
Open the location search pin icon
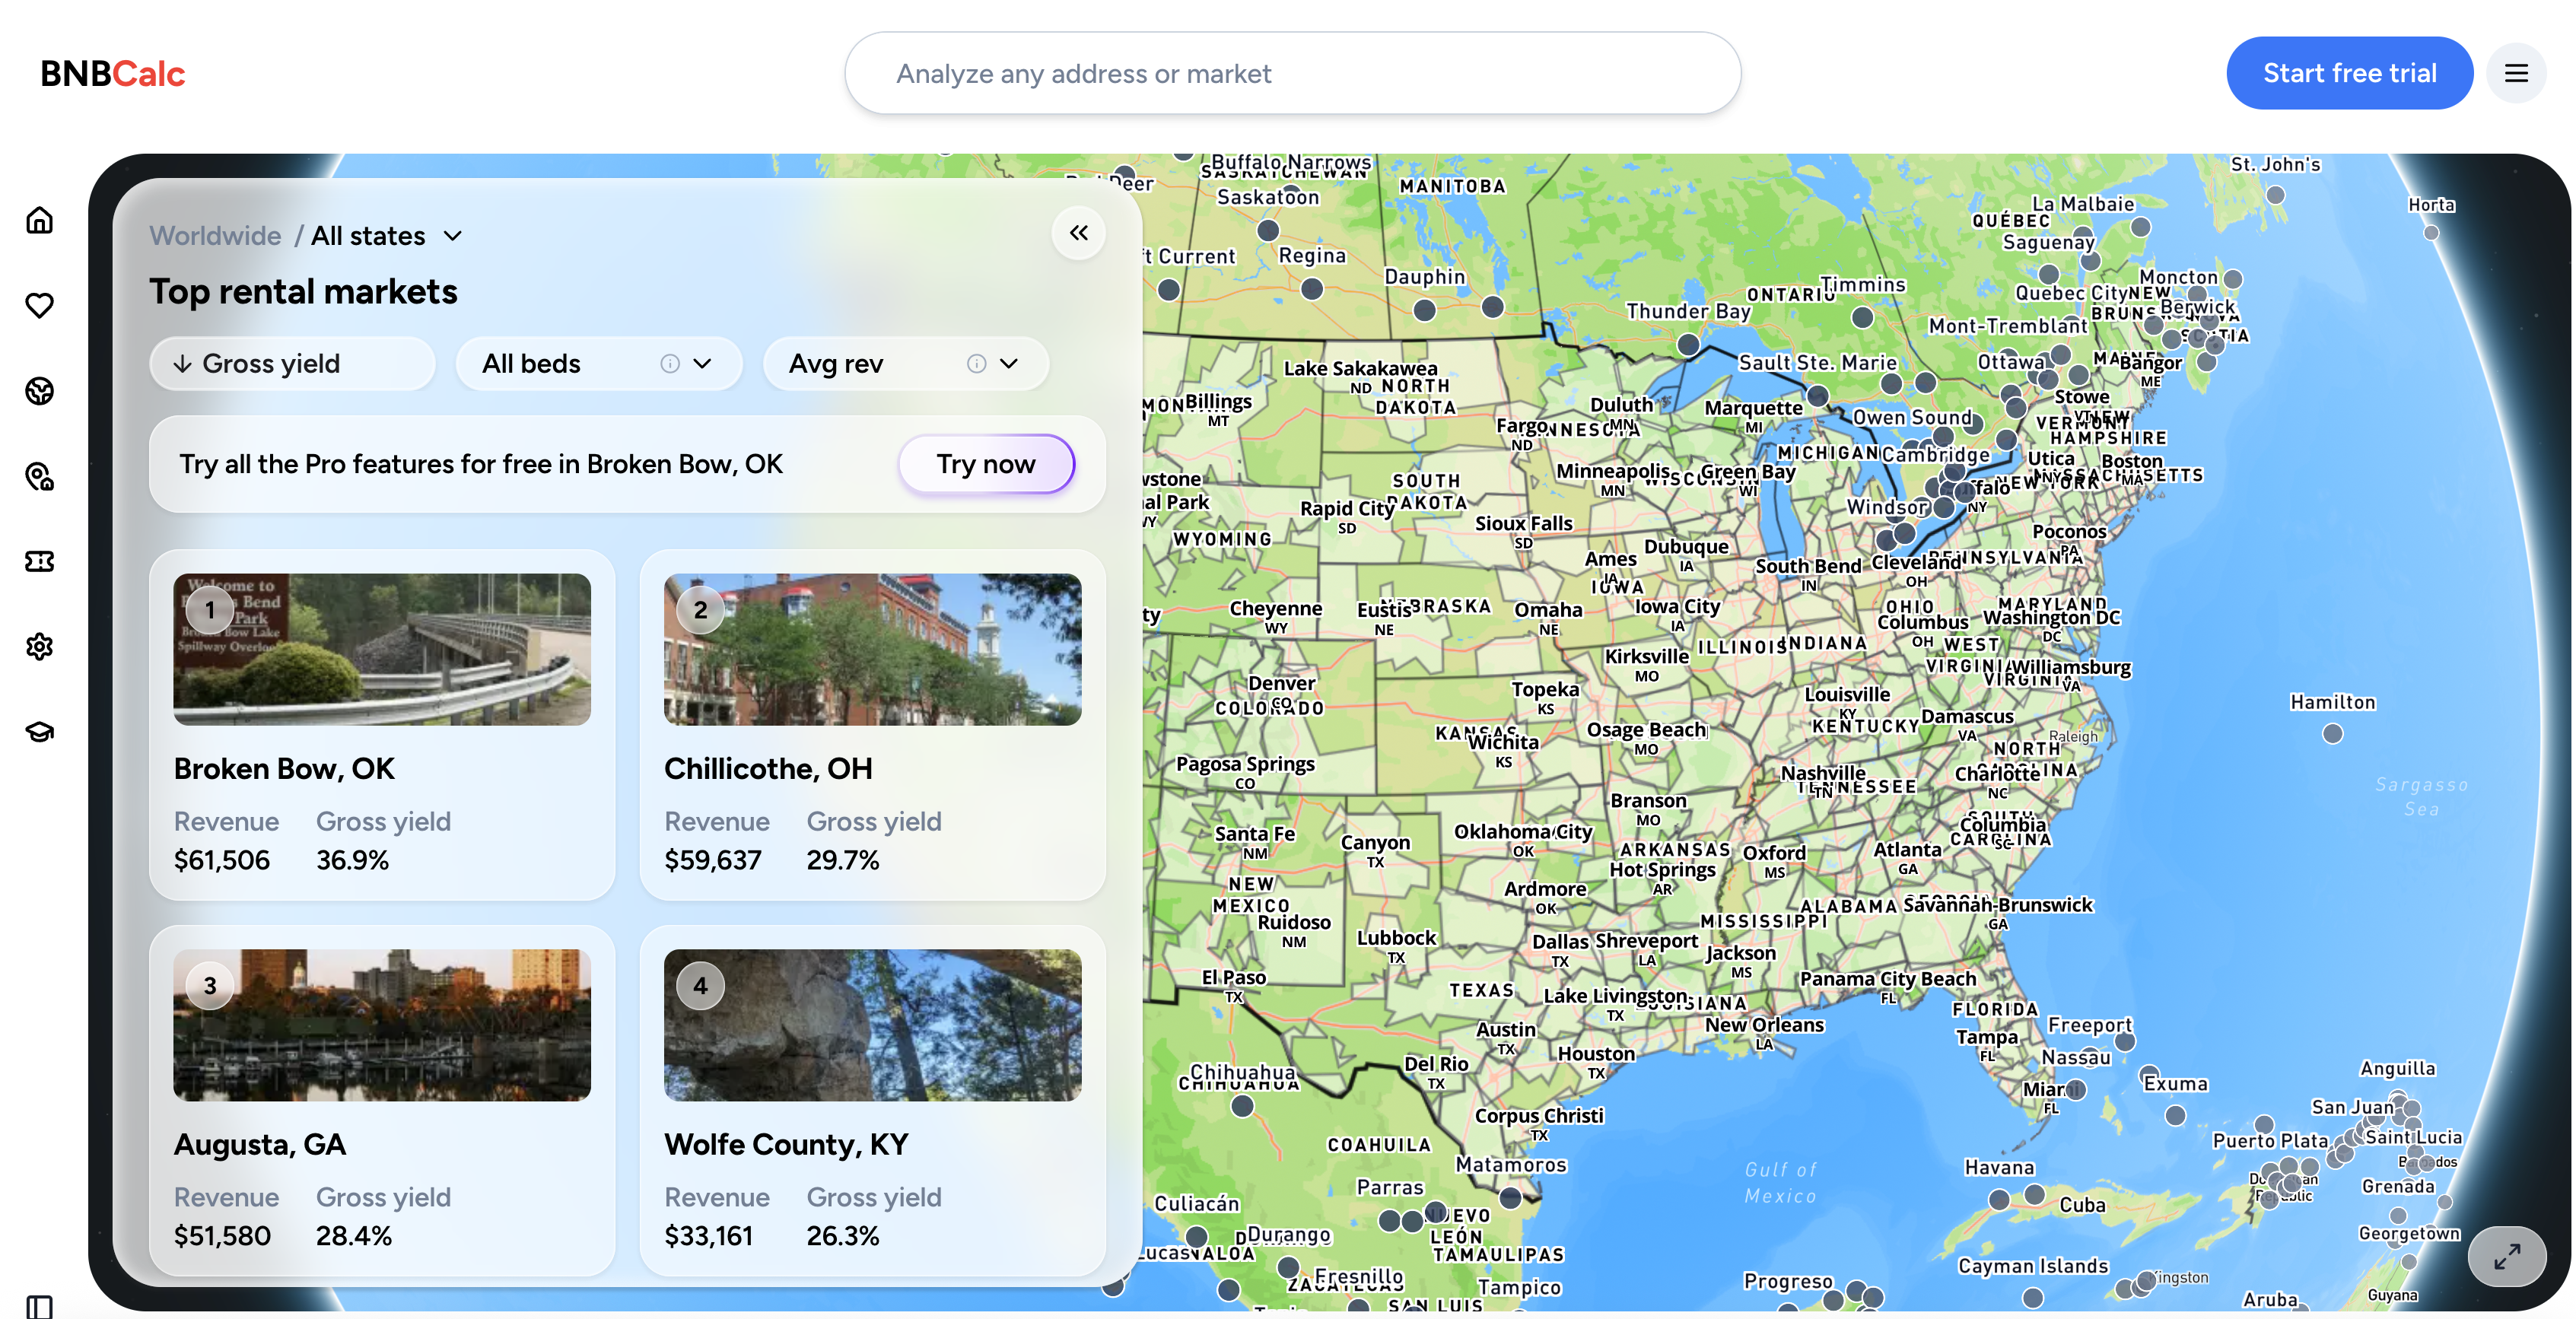pos(39,476)
